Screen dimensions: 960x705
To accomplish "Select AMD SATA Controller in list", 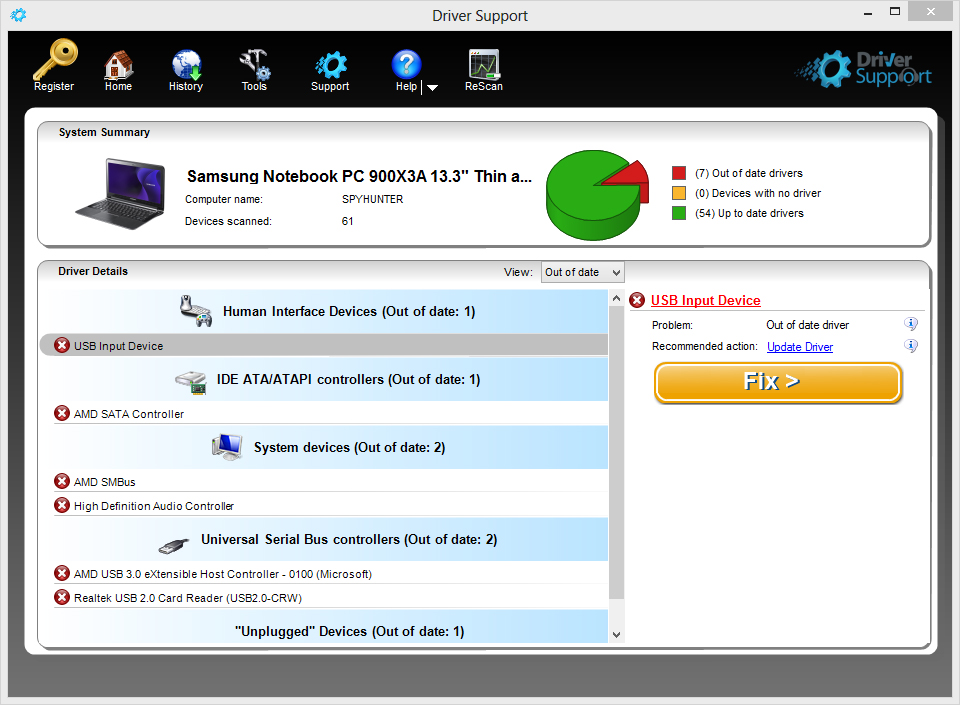I will [128, 414].
